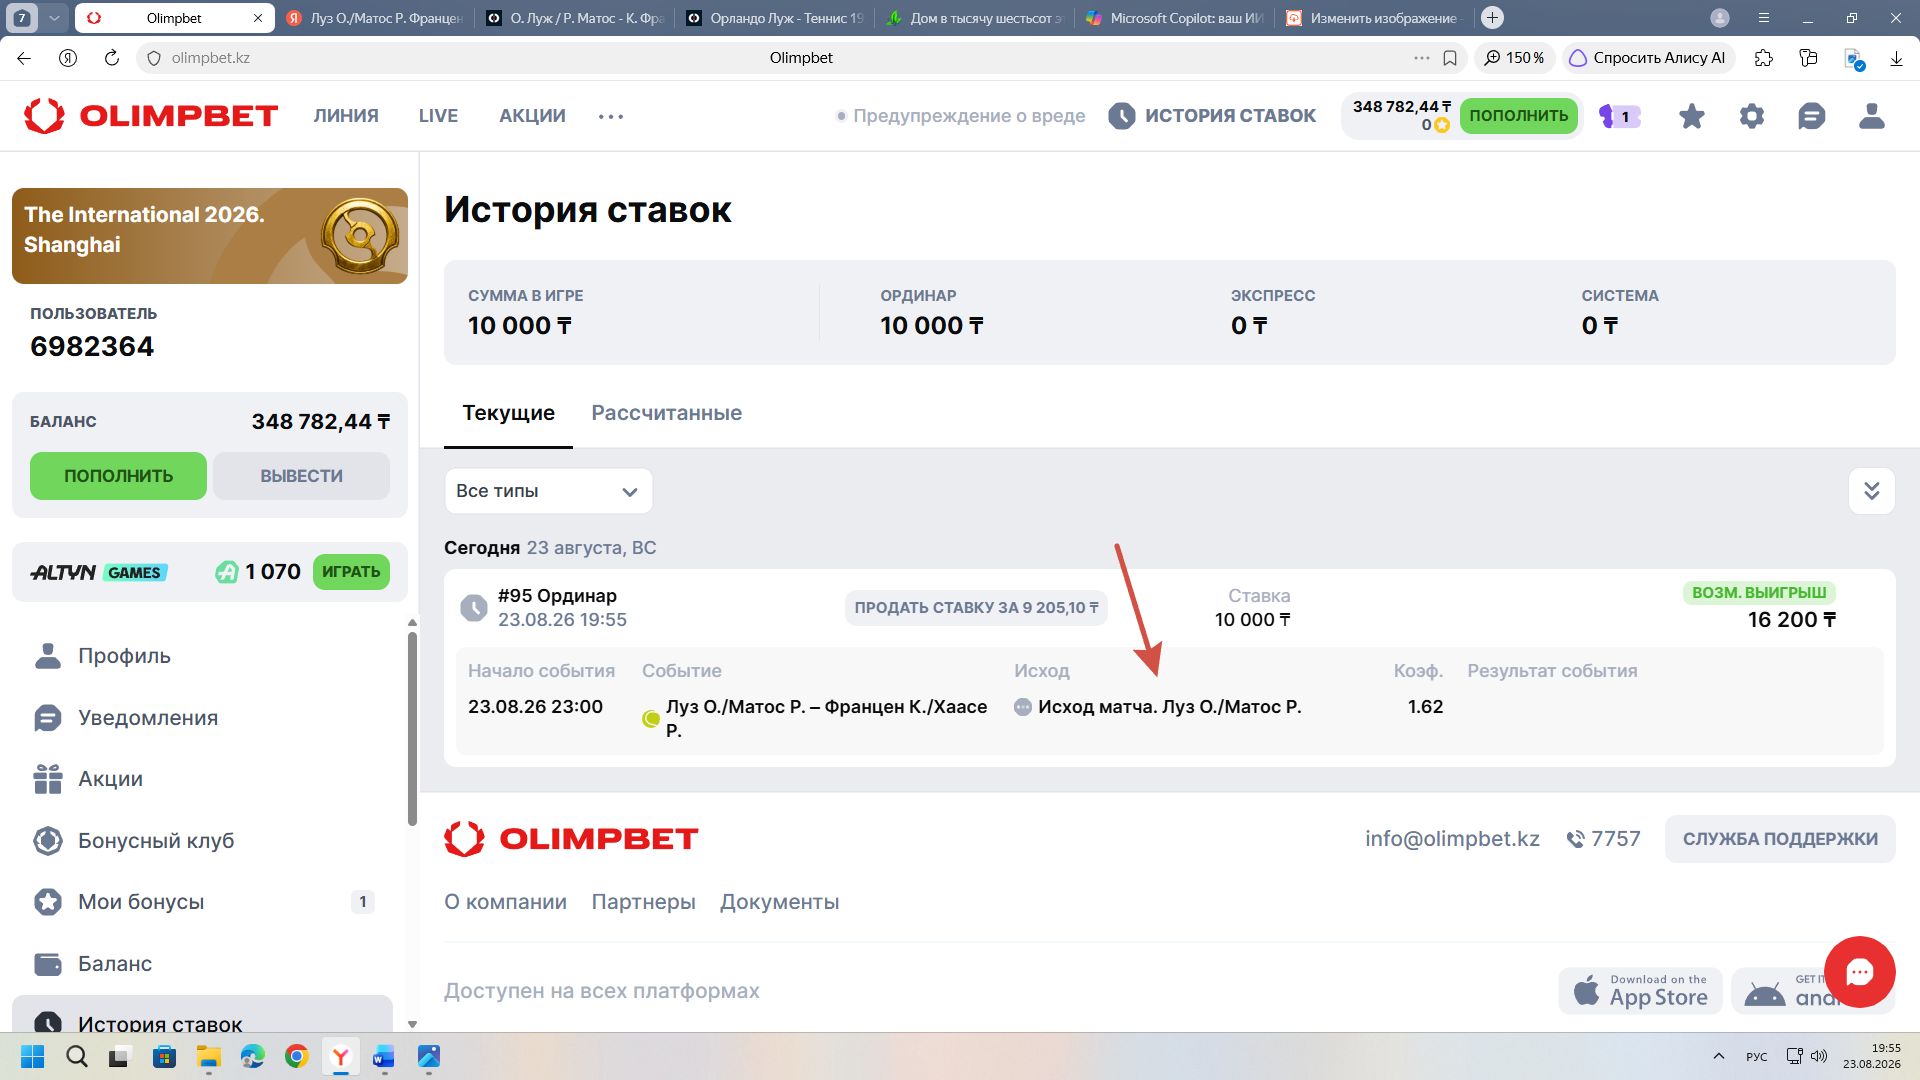Expand all bets with double chevron button
This screenshot has width=1920, height=1080.
point(1871,491)
